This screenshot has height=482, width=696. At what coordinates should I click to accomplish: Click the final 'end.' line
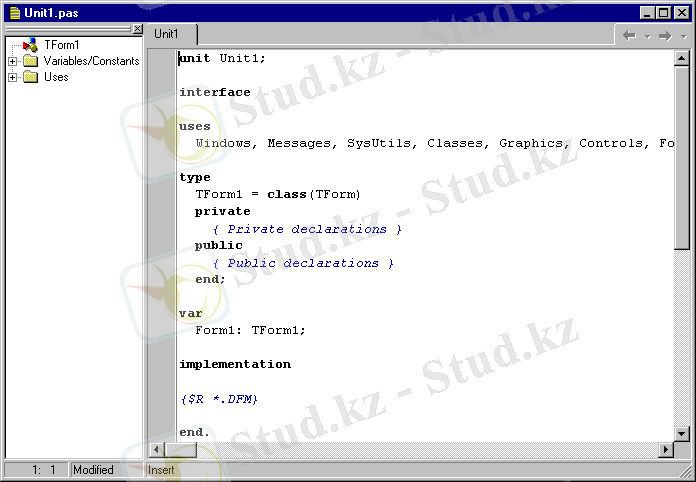[194, 432]
